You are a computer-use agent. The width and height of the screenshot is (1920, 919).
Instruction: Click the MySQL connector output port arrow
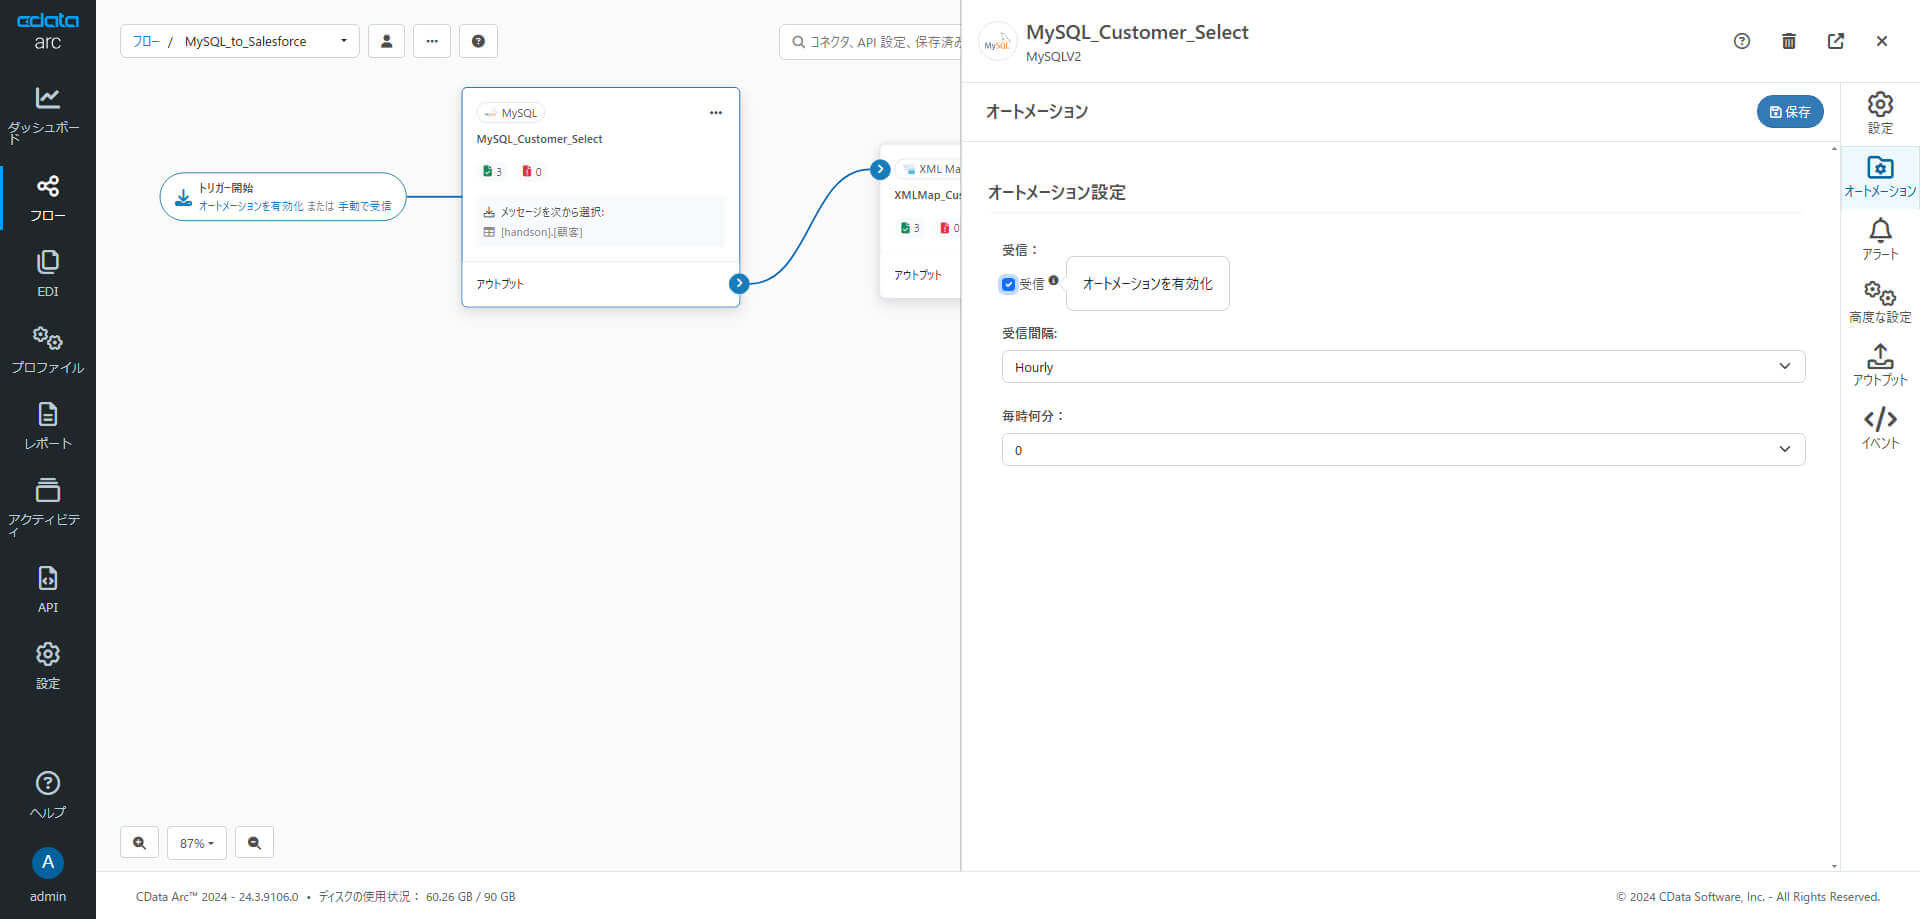point(739,284)
